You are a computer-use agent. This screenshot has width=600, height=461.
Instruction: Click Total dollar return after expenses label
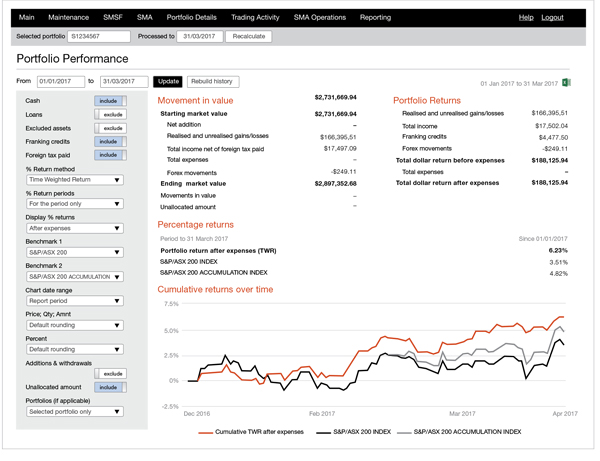point(447,183)
